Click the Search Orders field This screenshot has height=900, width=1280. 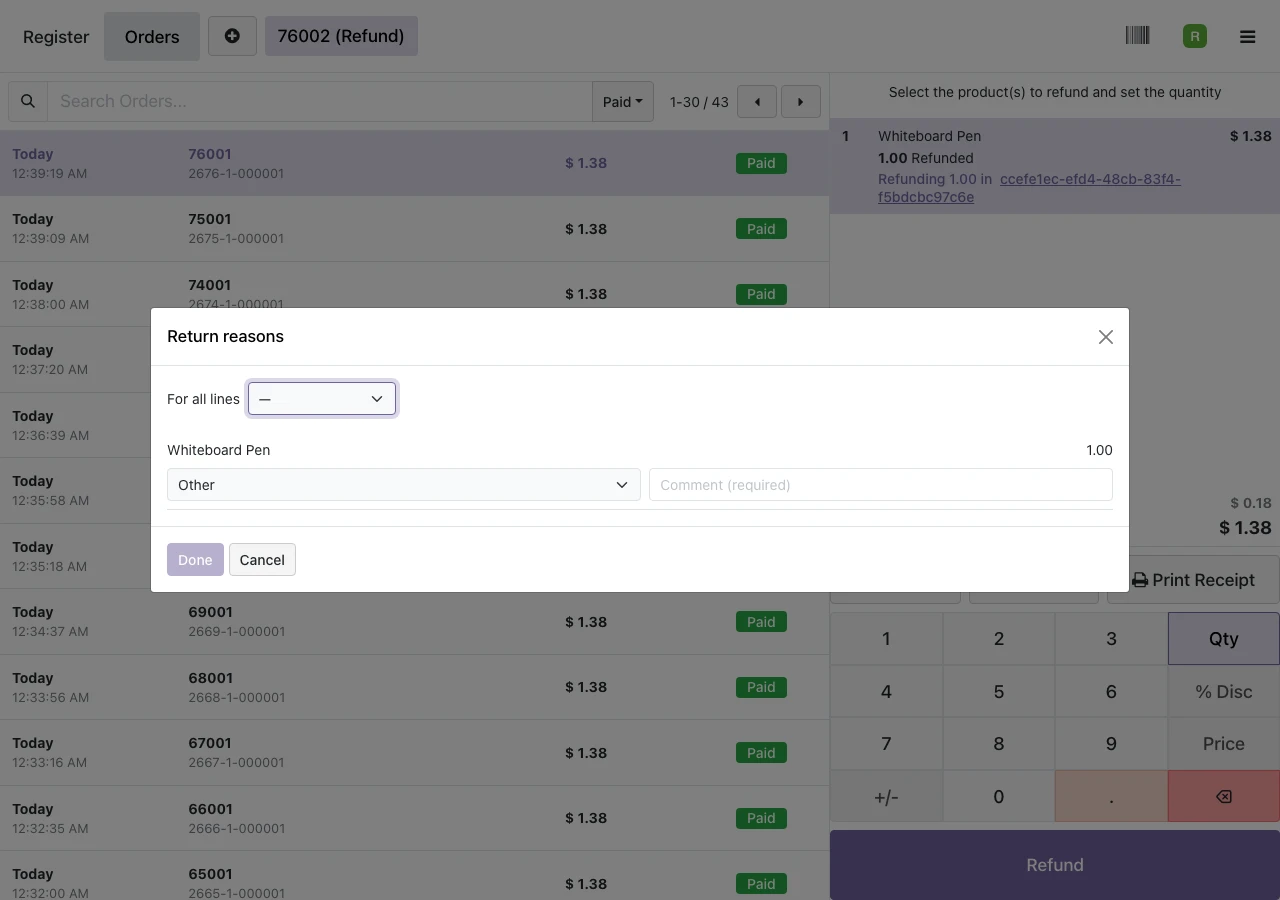click(320, 101)
